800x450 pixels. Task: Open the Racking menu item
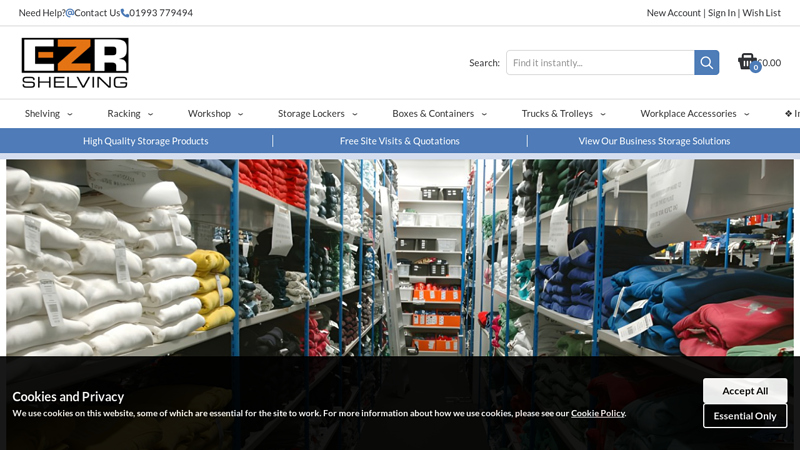[124, 114]
